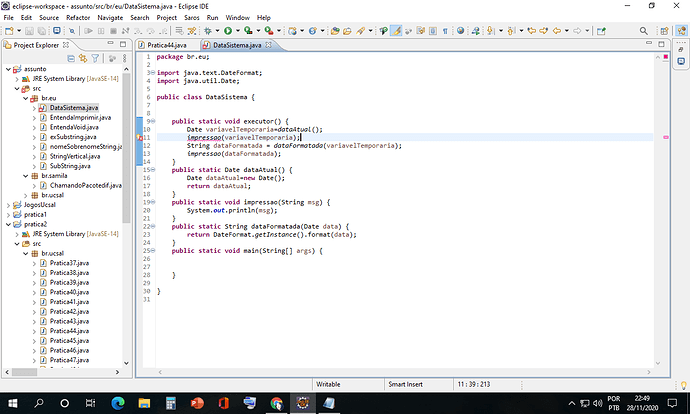The image size is (690, 414).
Task: Expand the br.ucsal package under assunto
Action: click(x=26, y=195)
